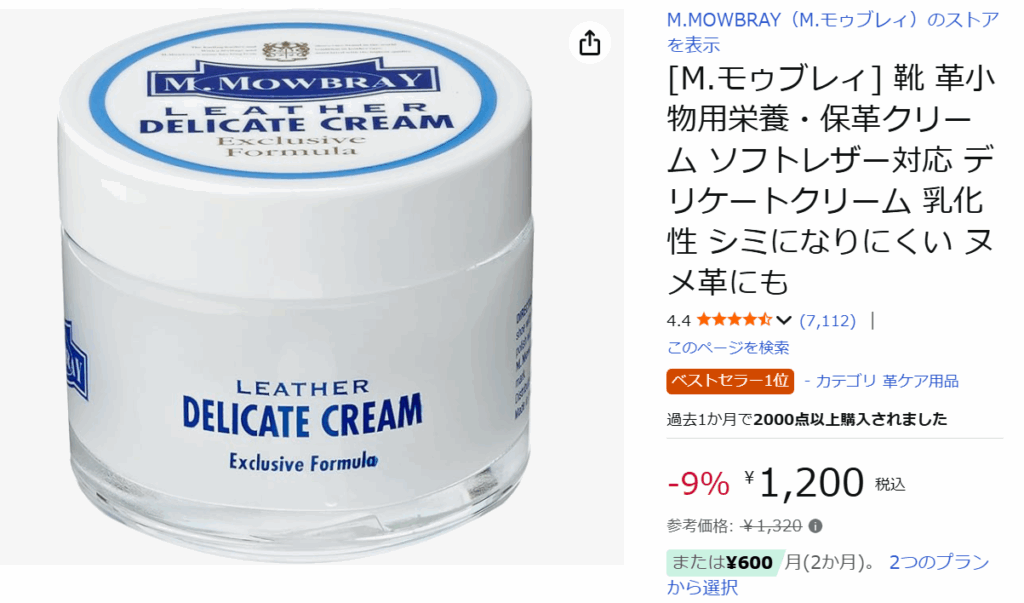Click the product title starting with [M.モゥブレィ]

click(x=831, y=180)
